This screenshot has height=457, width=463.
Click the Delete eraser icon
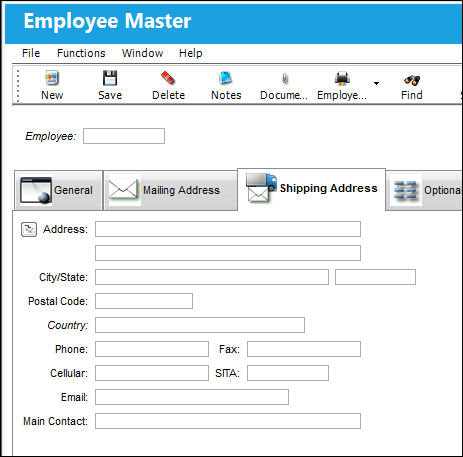click(x=168, y=78)
